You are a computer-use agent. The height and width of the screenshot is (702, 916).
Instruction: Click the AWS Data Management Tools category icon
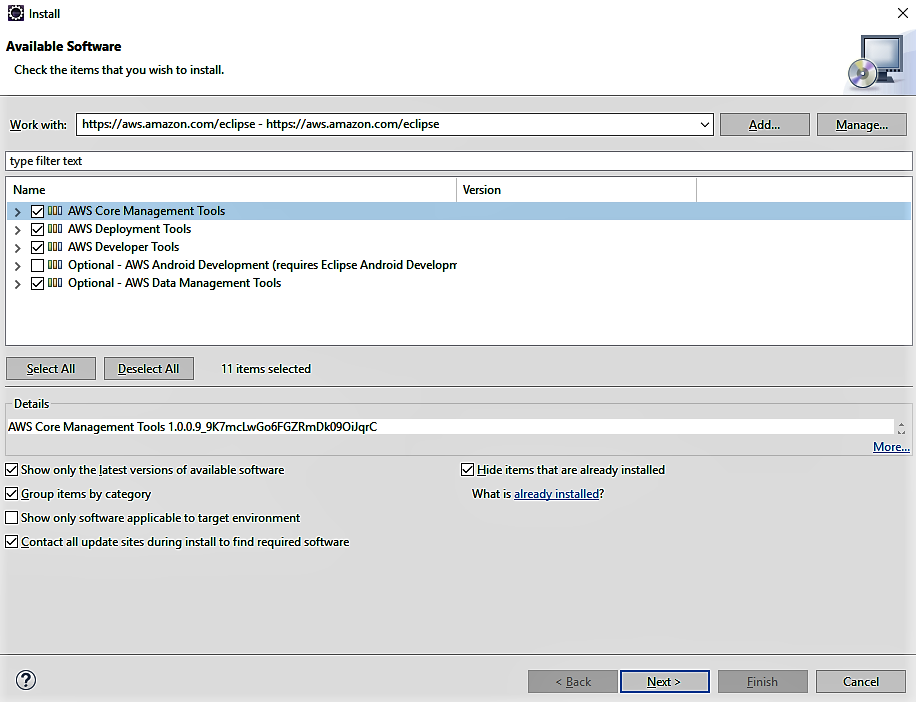[55, 283]
